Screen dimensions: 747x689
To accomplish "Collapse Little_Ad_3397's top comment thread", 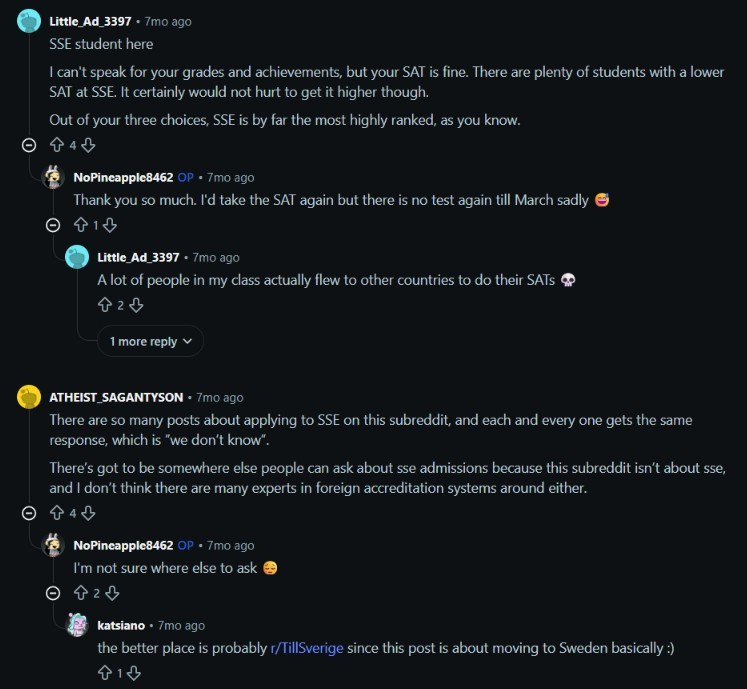I will 29,145.
